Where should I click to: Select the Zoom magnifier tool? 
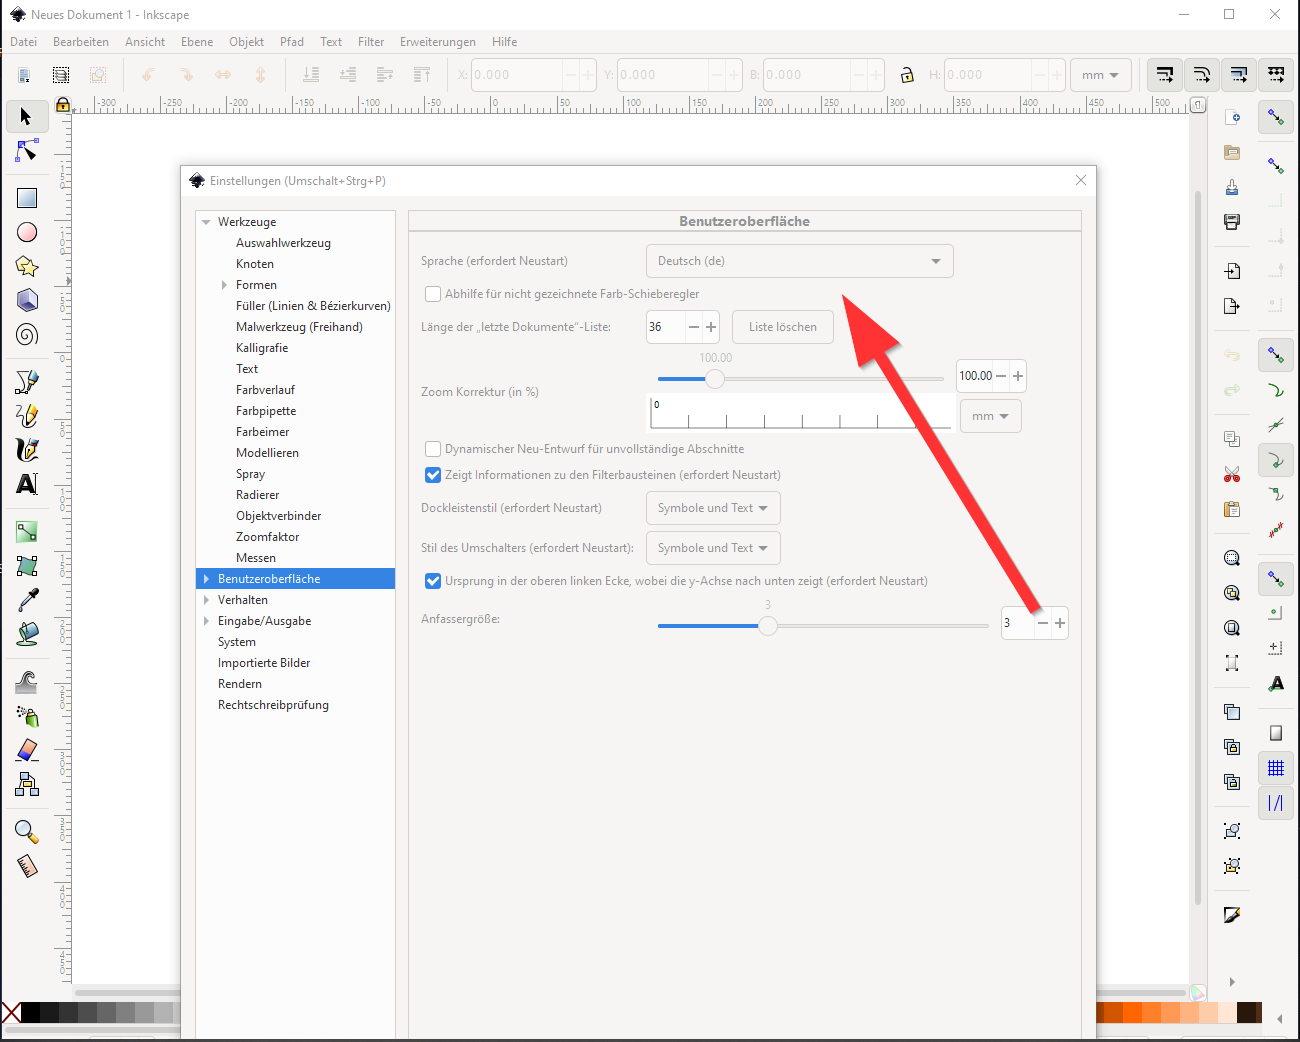(26, 832)
